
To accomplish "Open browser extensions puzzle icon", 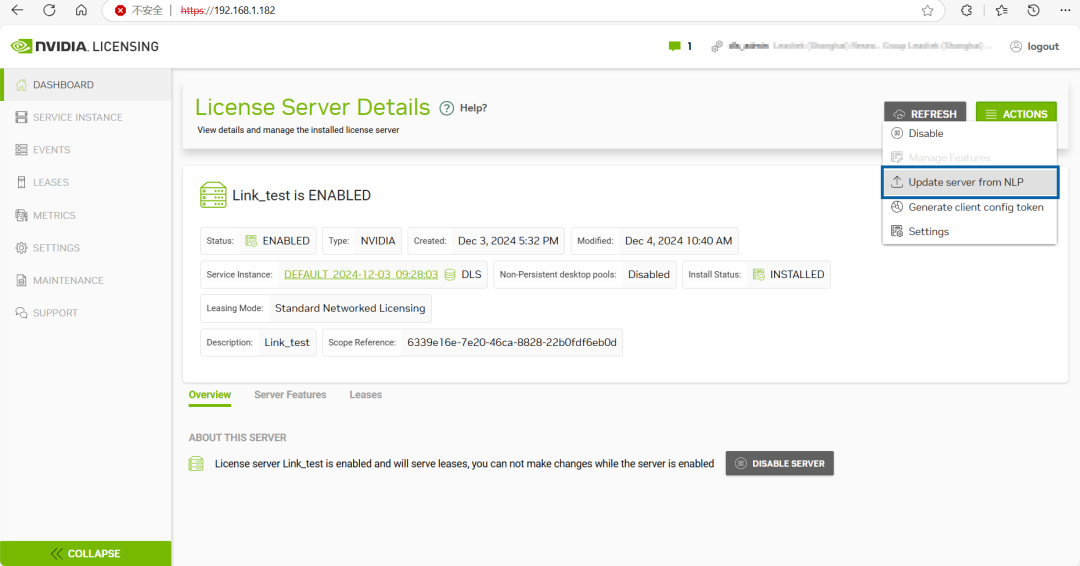I will click(966, 10).
